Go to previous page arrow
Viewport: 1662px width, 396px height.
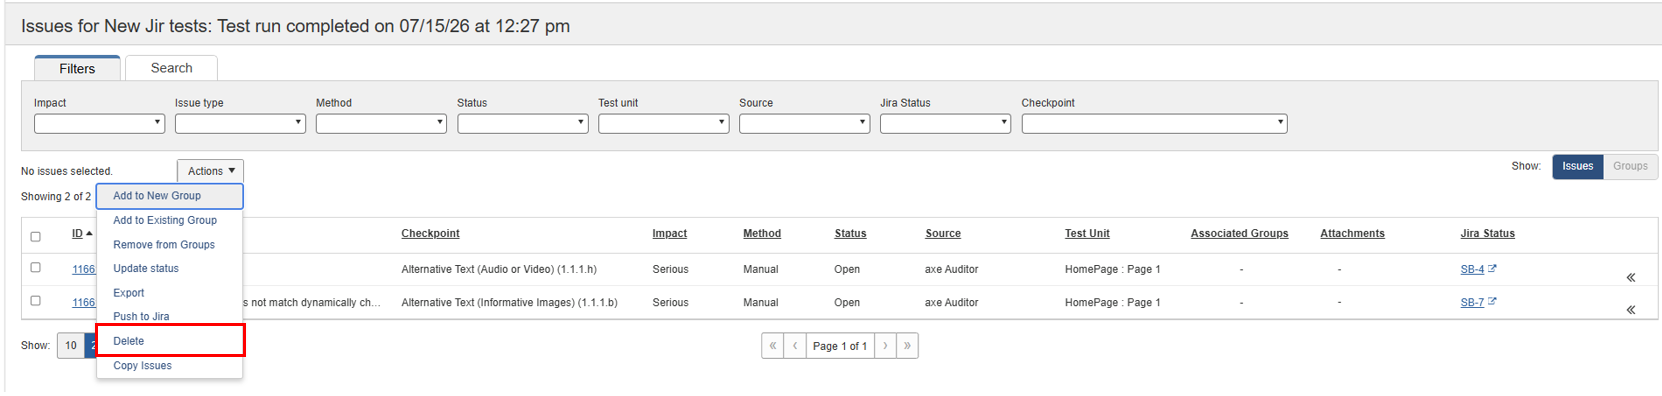(795, 346)
